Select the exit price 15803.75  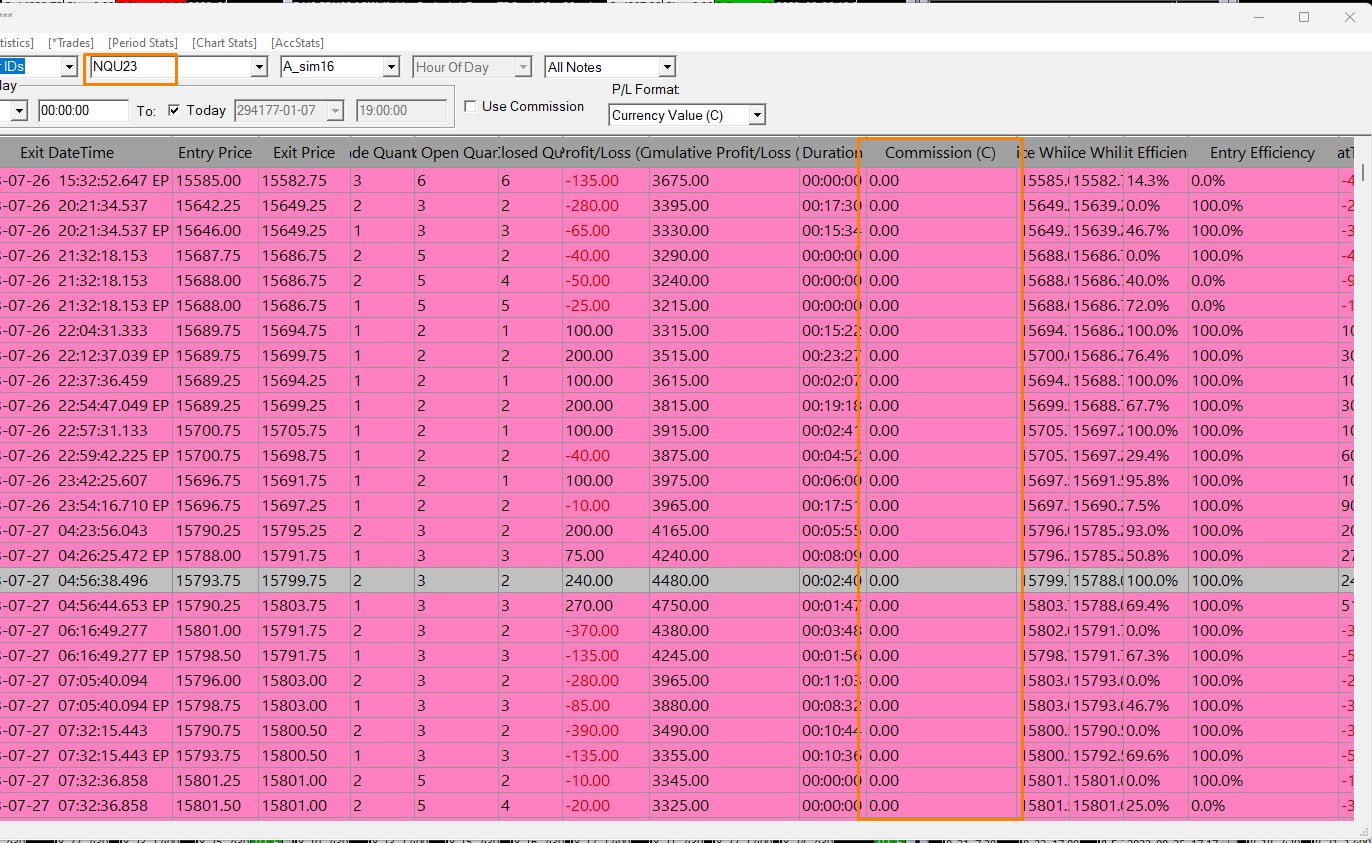pyautogui.click(x=294, y=606)
